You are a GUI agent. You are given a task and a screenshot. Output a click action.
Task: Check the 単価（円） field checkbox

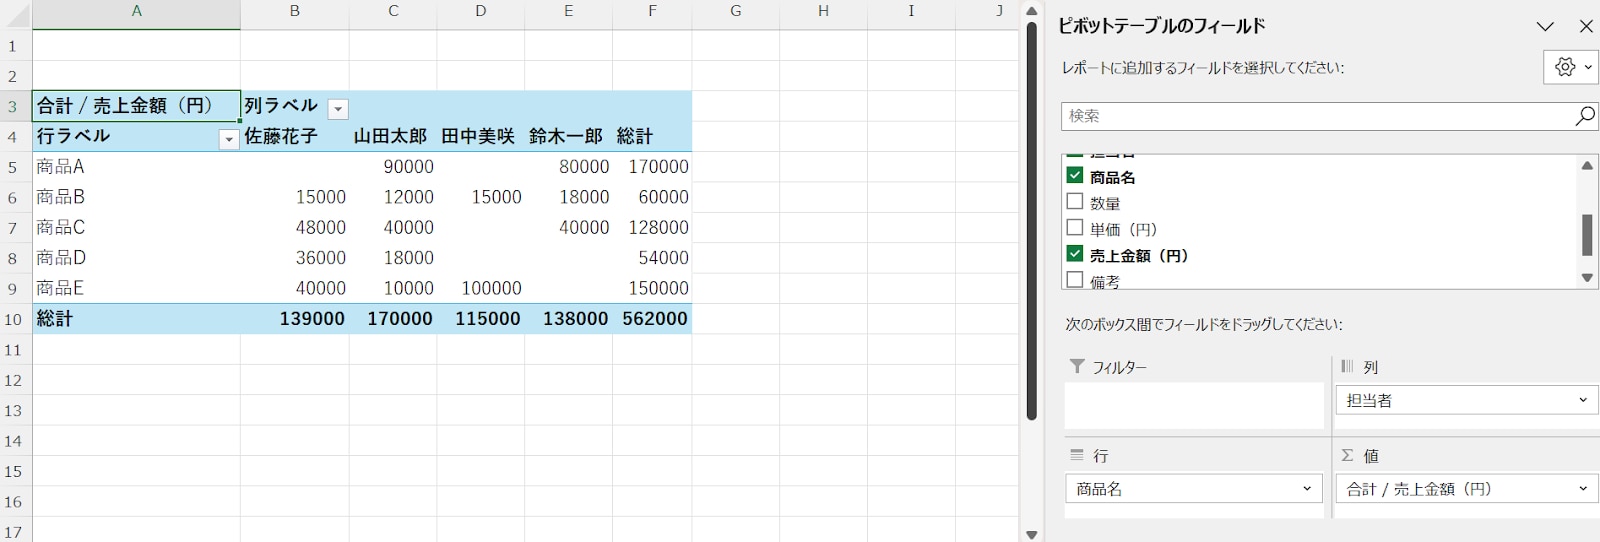(x=1075, y=228)
